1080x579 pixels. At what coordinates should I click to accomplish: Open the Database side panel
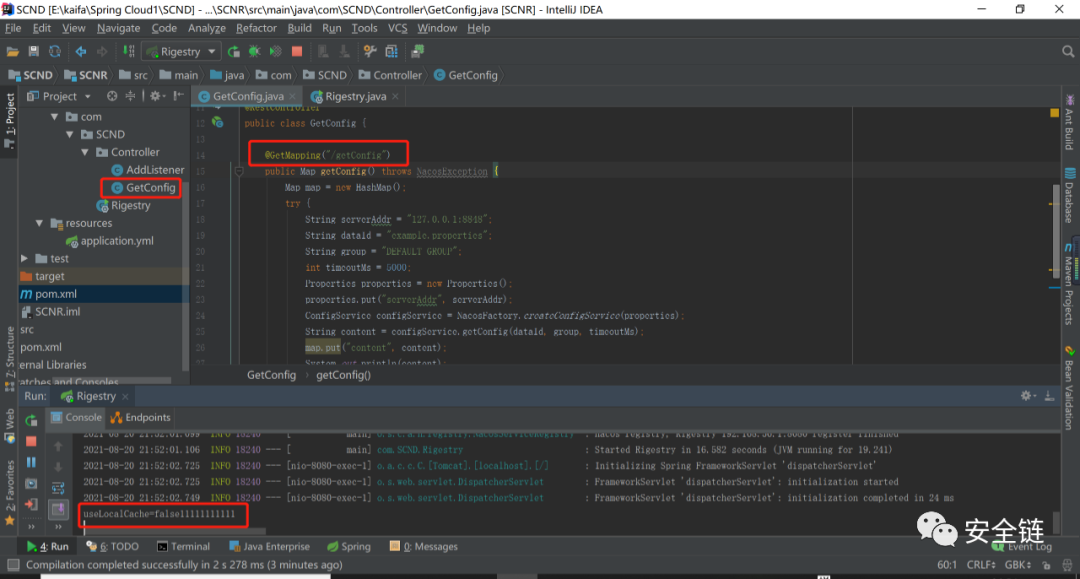pyautogui.click(x=1069, y=196)
